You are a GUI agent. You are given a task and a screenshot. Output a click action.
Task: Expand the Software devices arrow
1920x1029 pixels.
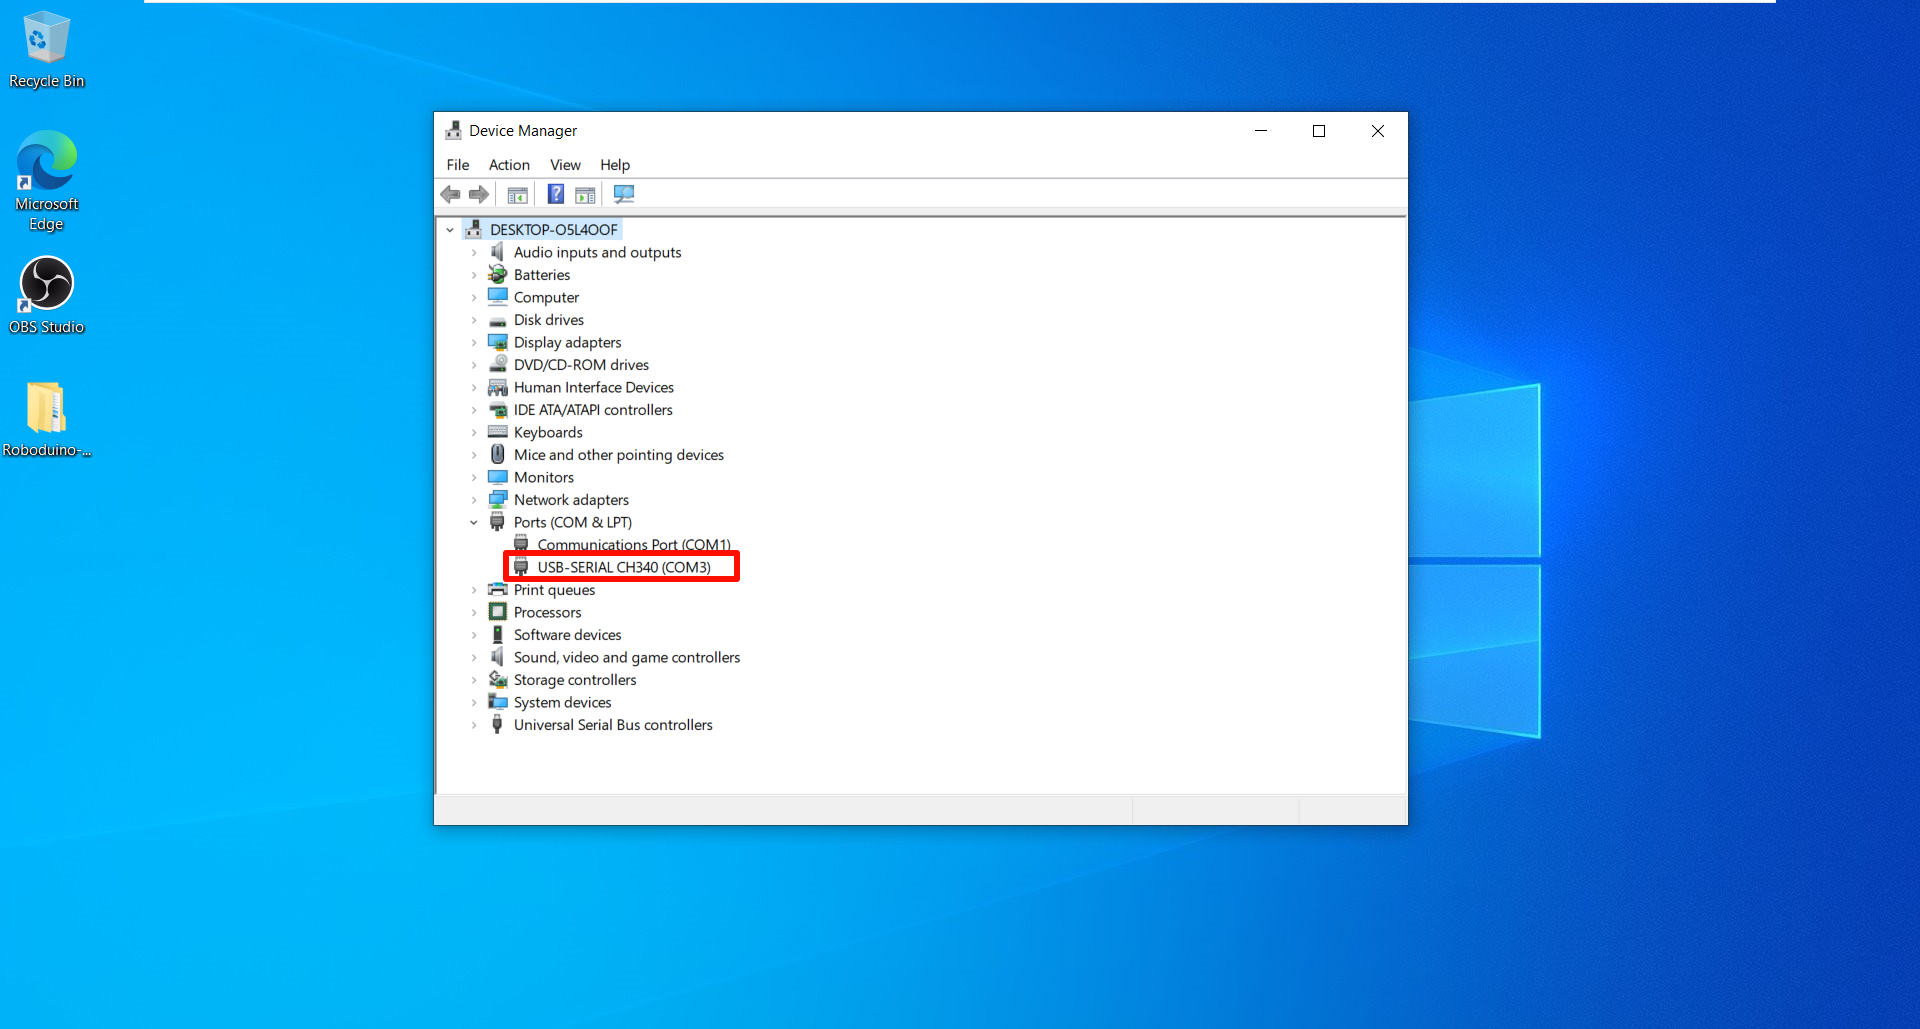[x=474, y=635]
